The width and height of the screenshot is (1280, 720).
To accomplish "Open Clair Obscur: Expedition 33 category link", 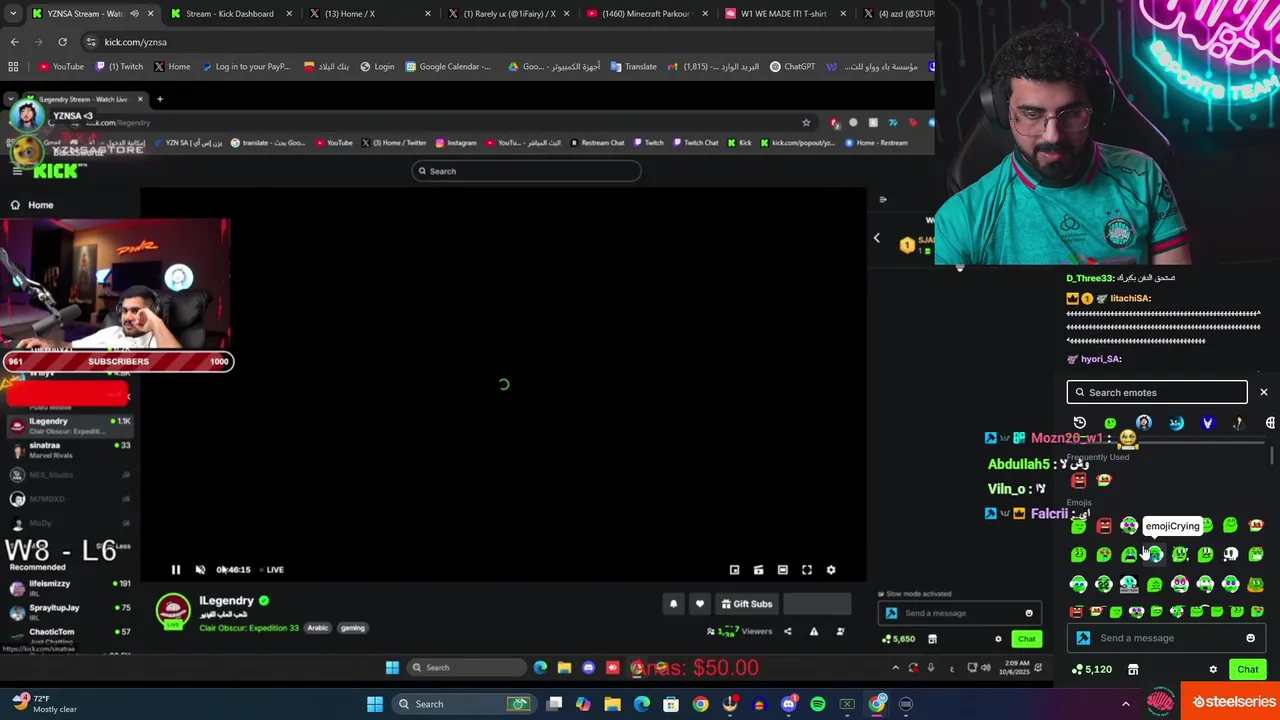I will pos(249,628).
